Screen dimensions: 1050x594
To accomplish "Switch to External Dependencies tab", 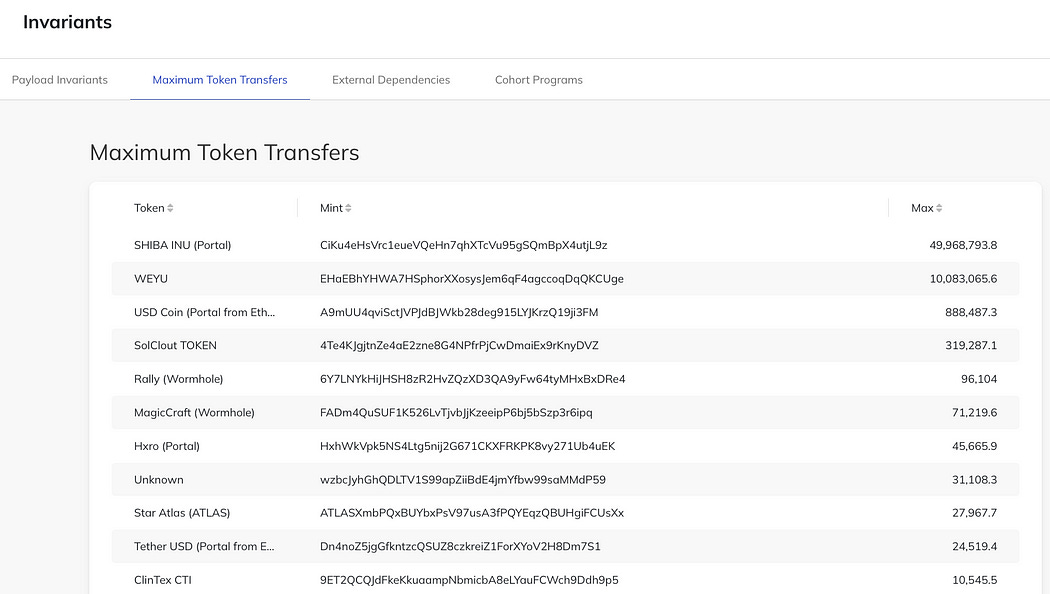I will pyautogui.click(x=391, y=80).
